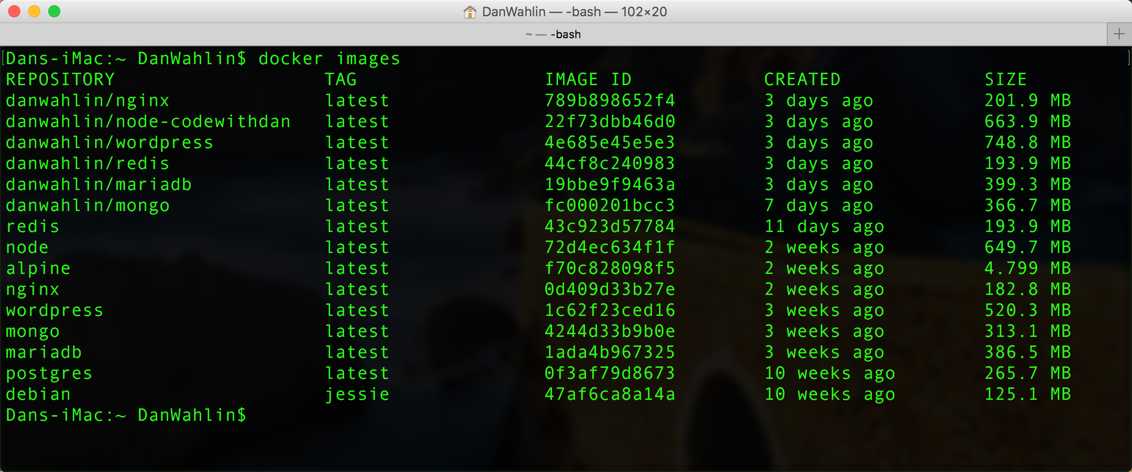Click image ID 22f73dbb46d0
Screen dimensions: 1132x472
[610, 121]
